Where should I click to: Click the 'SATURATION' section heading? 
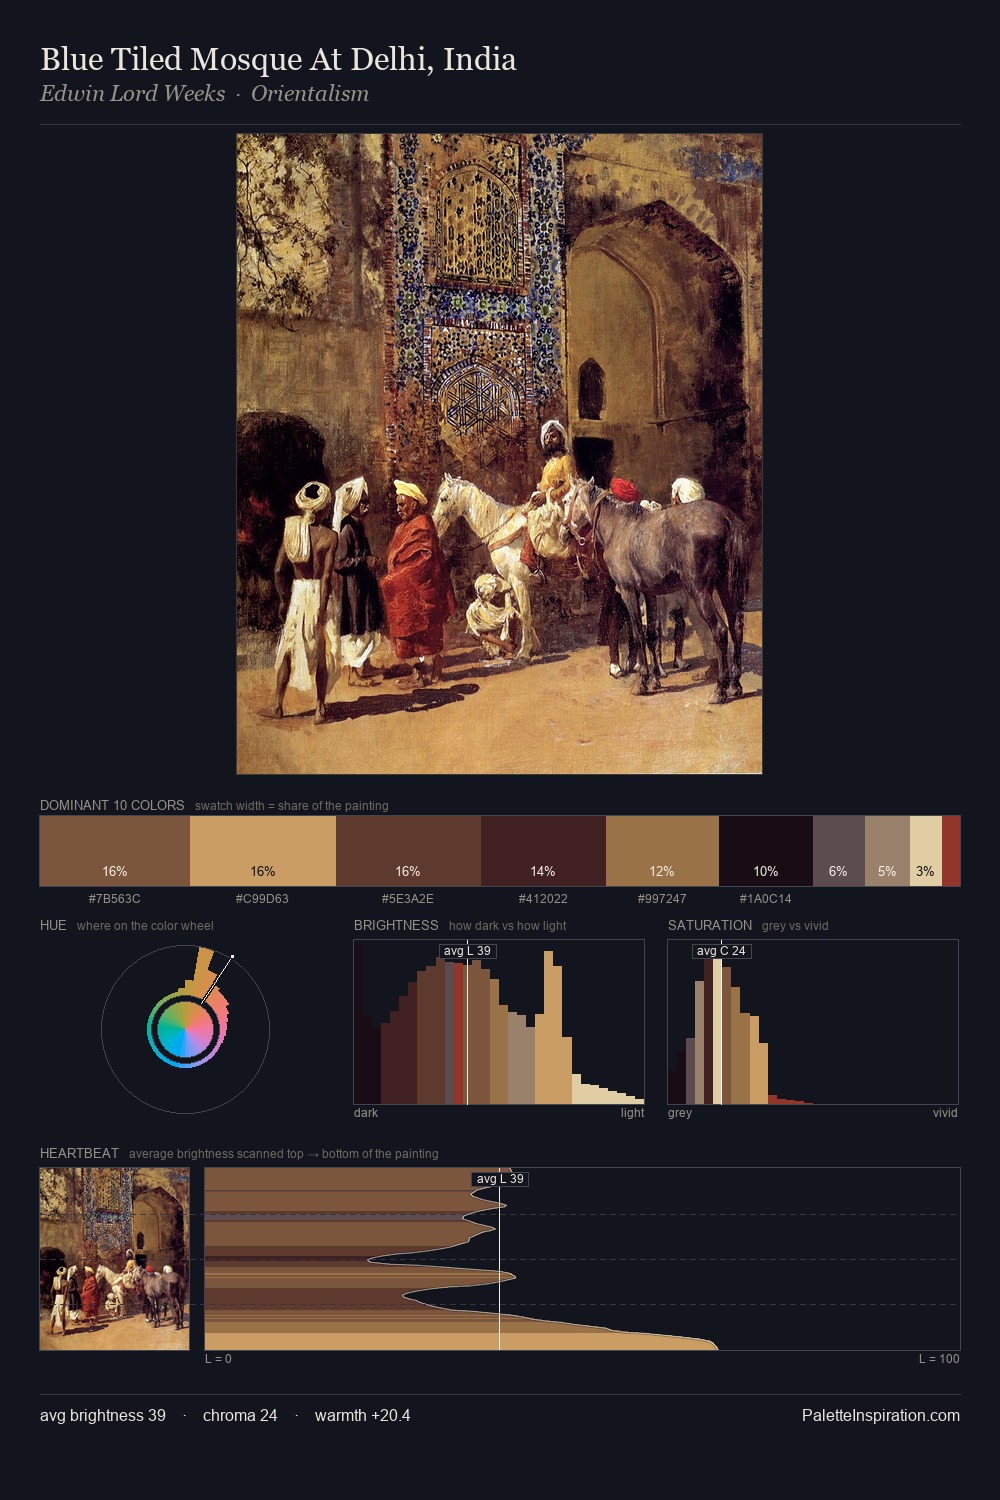[x=710, y=925]
